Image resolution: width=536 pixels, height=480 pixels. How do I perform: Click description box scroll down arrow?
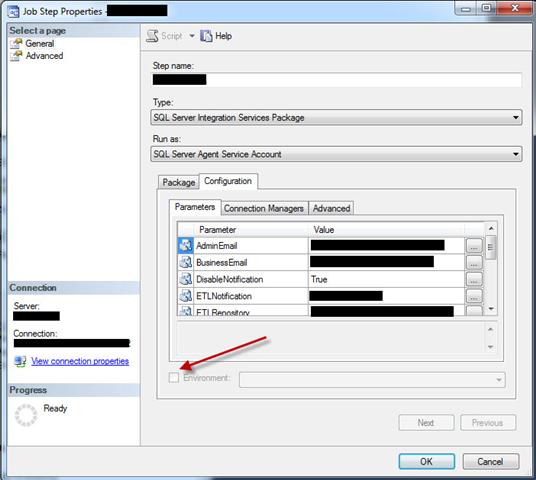491,347
